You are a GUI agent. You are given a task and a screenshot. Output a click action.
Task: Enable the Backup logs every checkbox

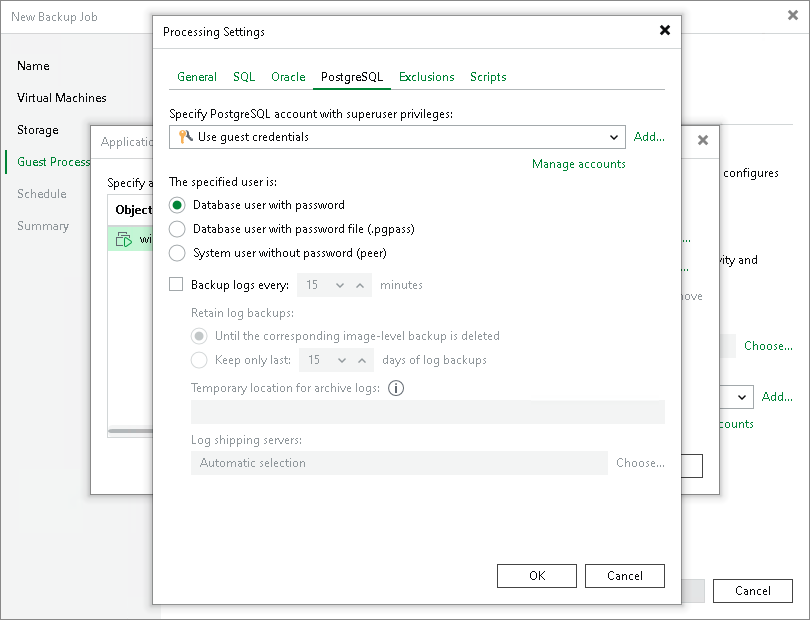[177, 285]
